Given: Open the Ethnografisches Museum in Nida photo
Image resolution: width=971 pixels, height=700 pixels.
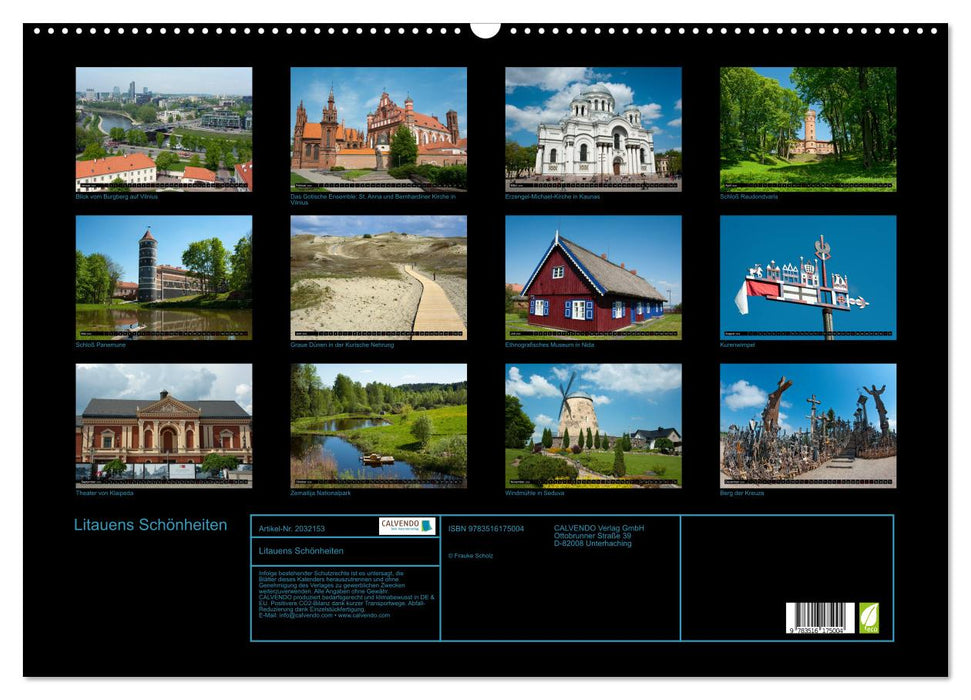Looking at the screenshot, I should coord(593,277).
